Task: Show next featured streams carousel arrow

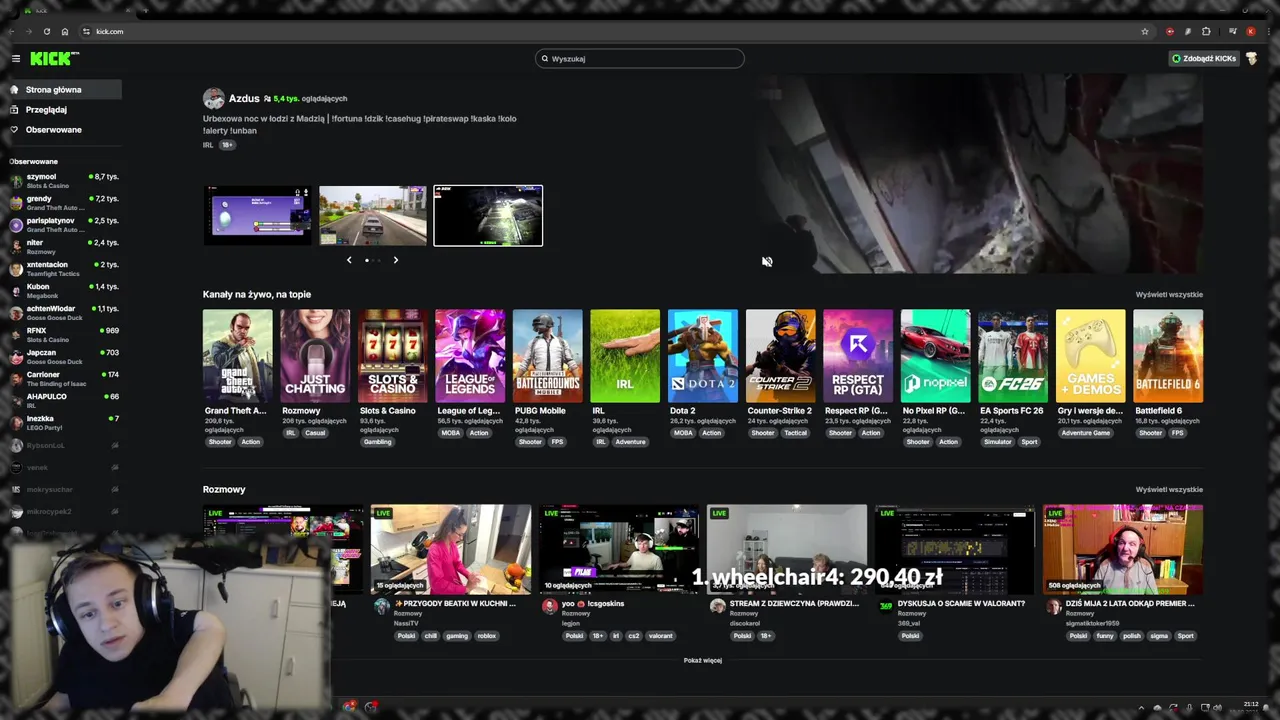Action: pyautogui.click(x=396, y=260)
